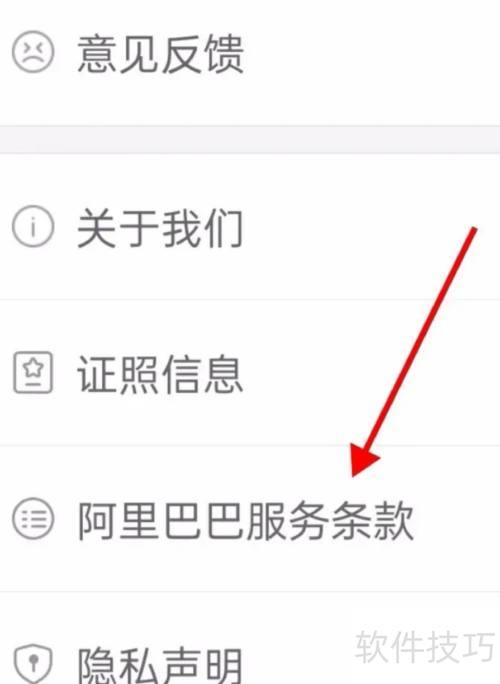The width and height of the screenshot is (500, 684).
Task: Tap empty space right of 意见反馈 text
Action: point(371,53)
